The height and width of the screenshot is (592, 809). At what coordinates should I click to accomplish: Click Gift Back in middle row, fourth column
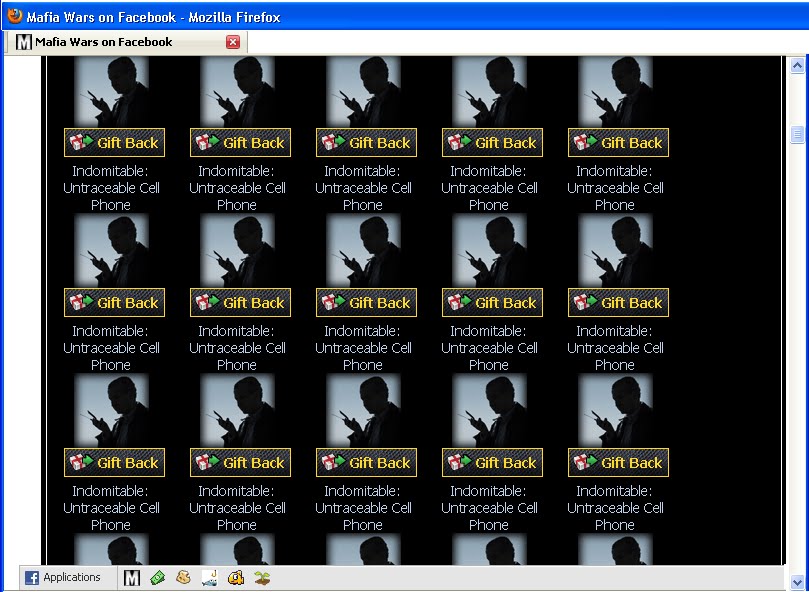492,302
